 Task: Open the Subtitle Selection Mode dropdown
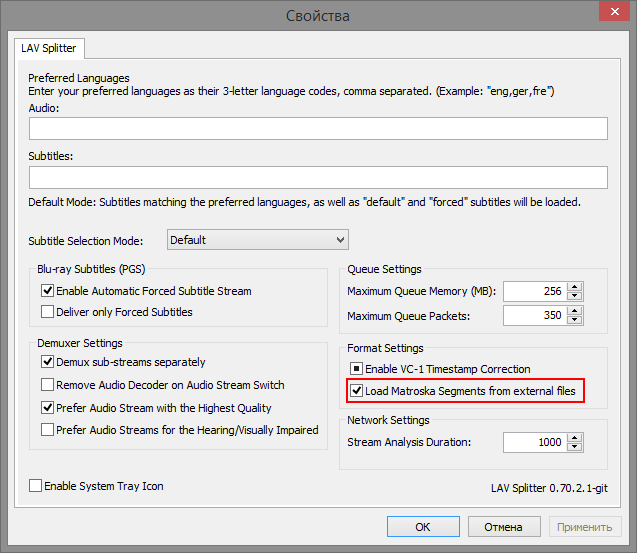point(256,240)
